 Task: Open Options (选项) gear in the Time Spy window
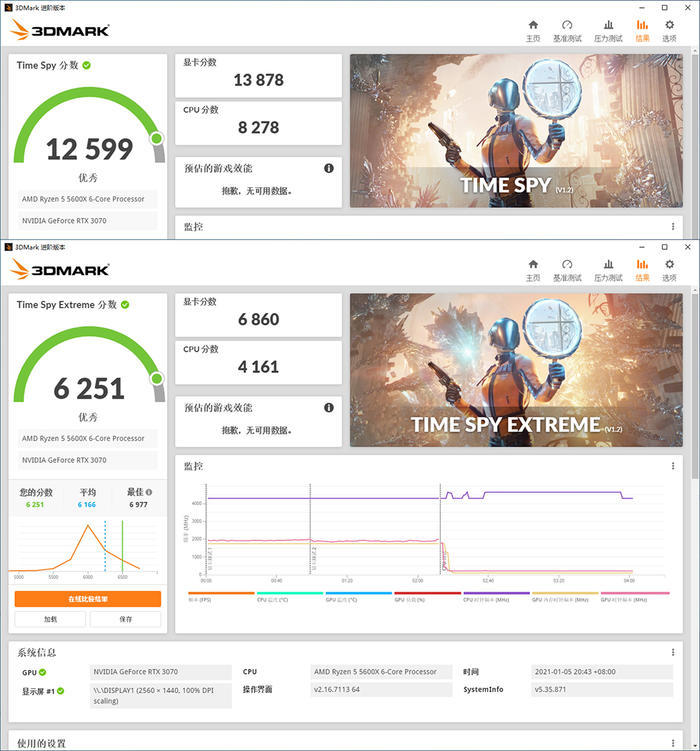coord(669,31)
